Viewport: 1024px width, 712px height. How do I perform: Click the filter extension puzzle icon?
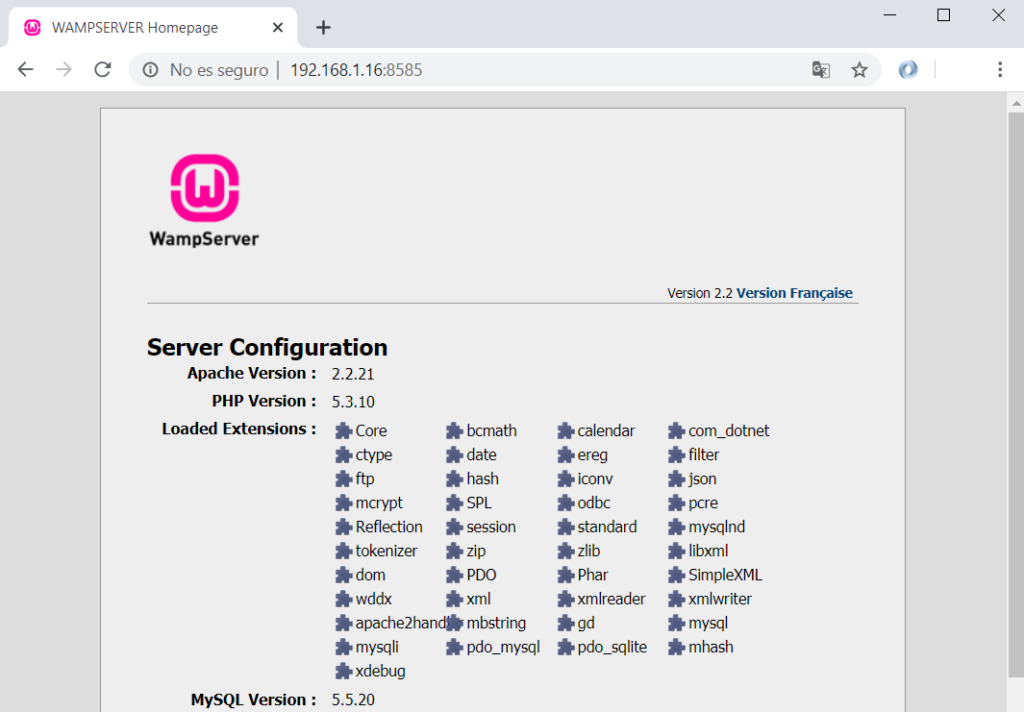[x=677, y=455]
